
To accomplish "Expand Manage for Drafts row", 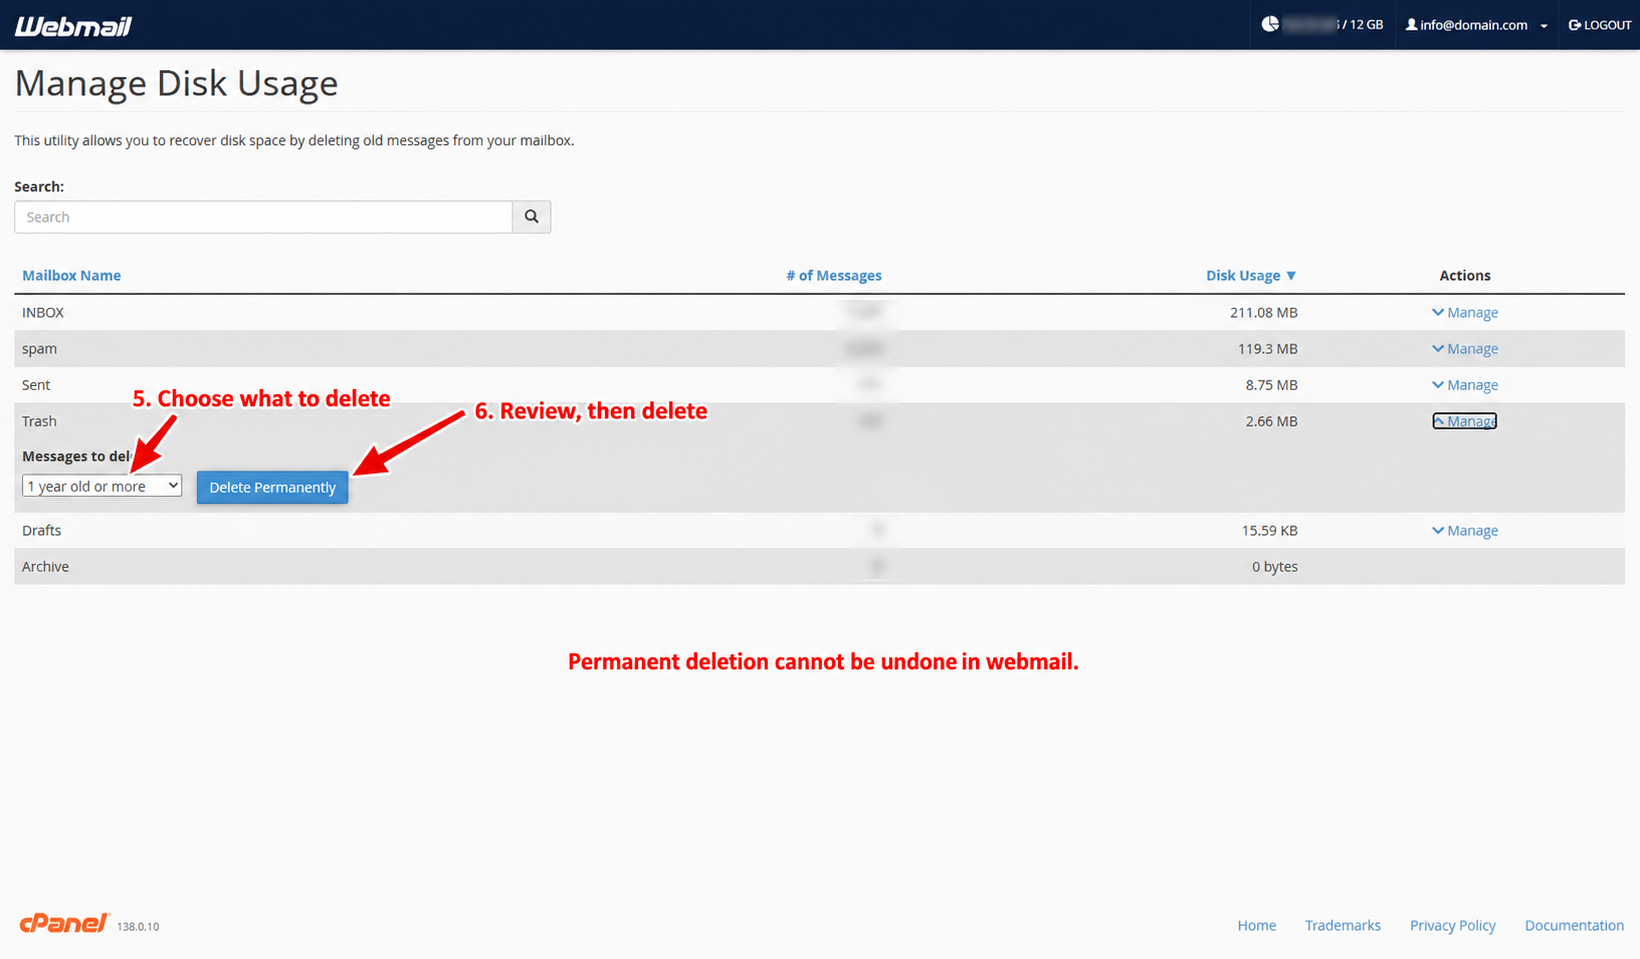I will tap(1465, 530).
